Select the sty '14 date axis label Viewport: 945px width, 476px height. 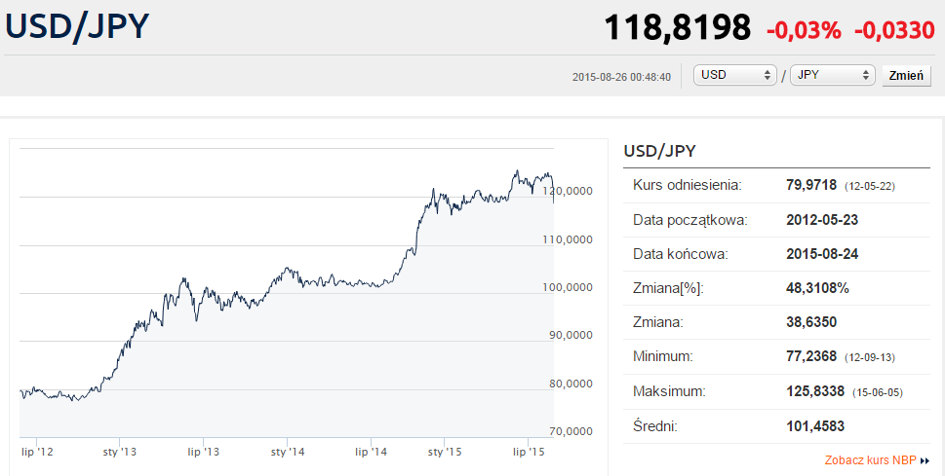[x=288, y=451]
